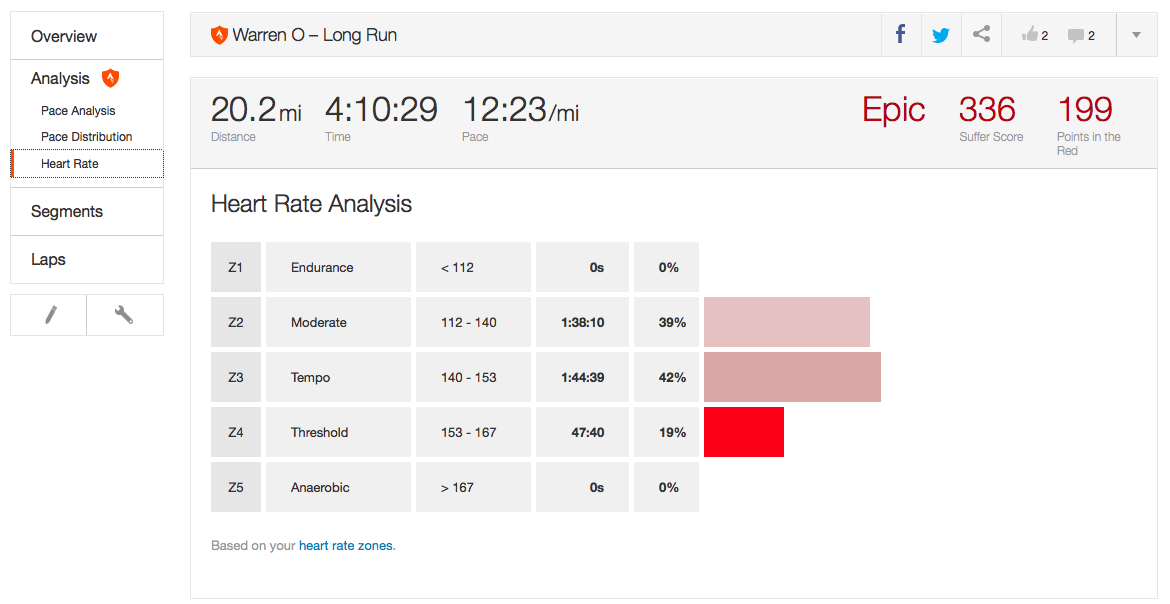This screenshot has width=1170, height=604.
Task: Go to the Laps section
Action: click(48, 259)
